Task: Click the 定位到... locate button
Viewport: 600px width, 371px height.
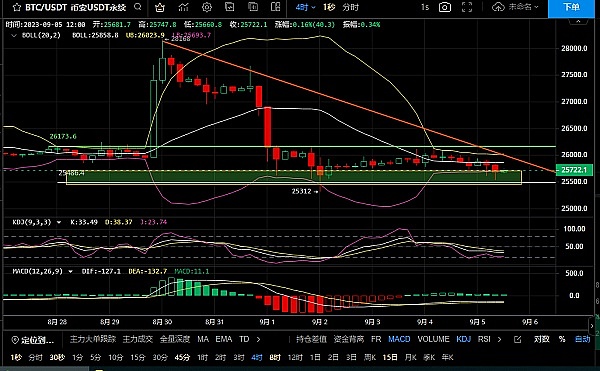Action: tap(33, 340)
